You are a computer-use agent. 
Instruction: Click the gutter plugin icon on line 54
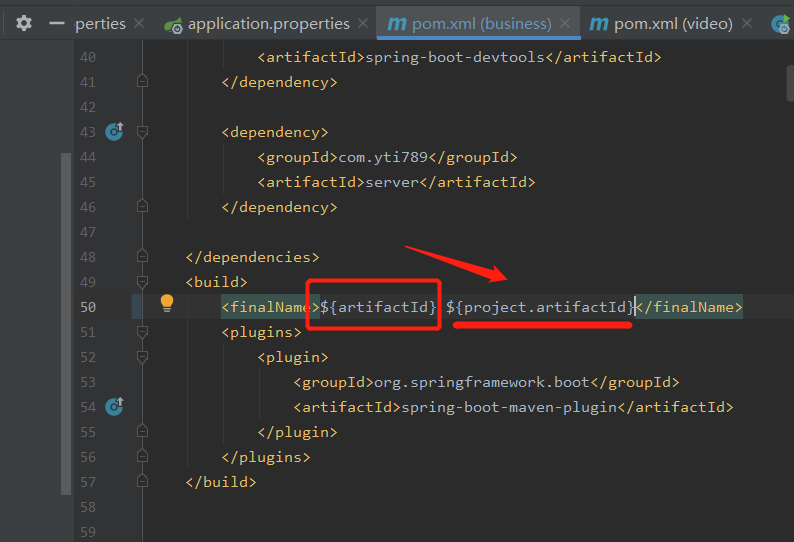click(x=114, y=407)
